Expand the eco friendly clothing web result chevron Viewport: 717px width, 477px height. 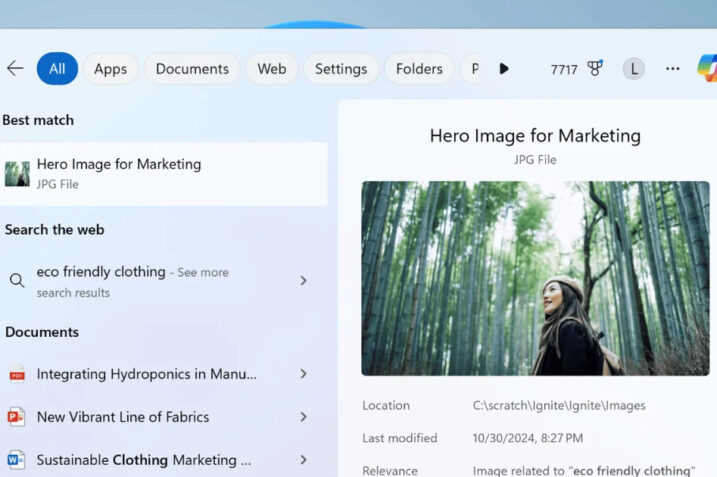coord(303,281)
